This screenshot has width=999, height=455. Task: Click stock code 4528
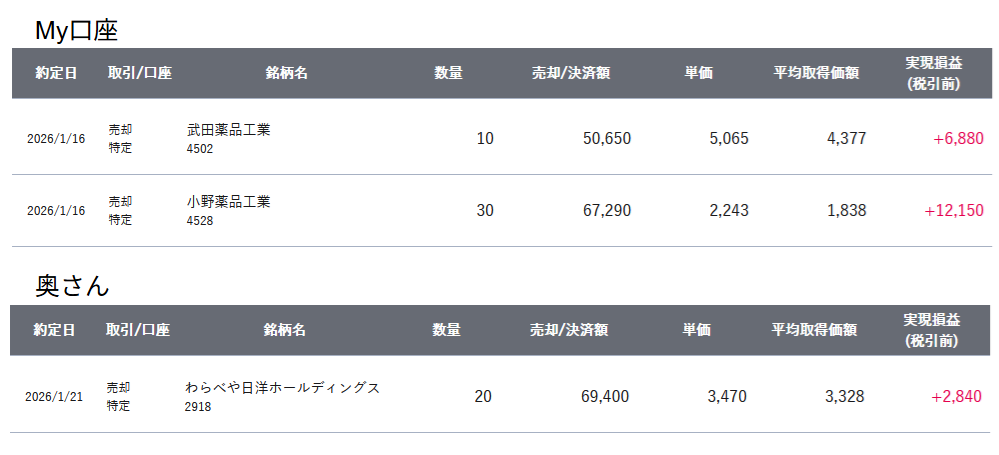coord(200,221)
